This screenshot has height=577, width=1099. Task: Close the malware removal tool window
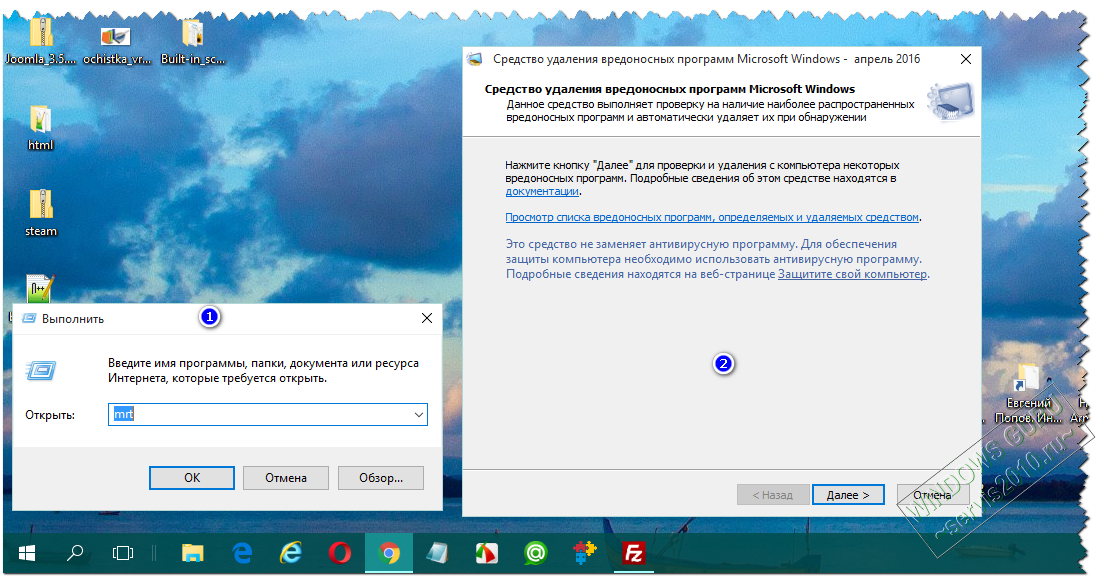(x=966, y=59)
